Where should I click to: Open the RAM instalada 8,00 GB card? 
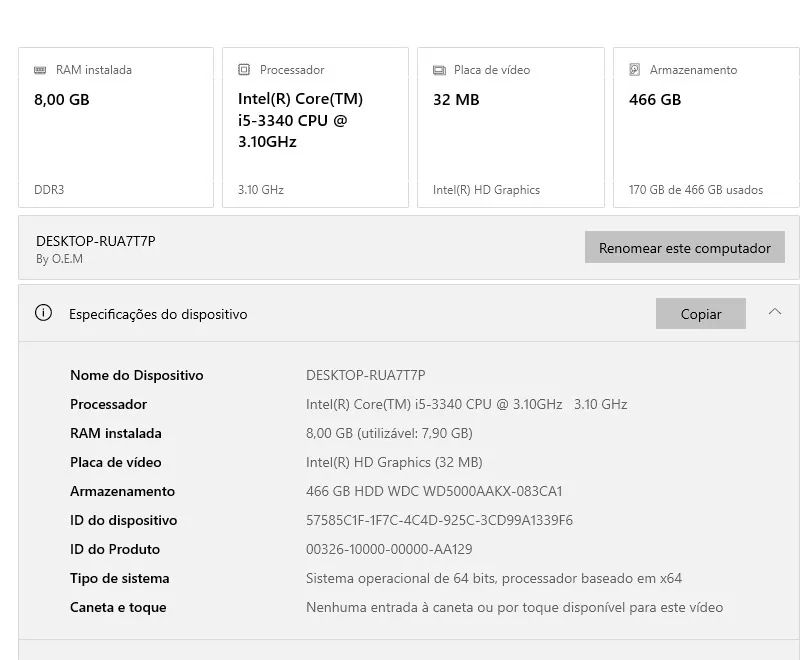click(116, 128)
